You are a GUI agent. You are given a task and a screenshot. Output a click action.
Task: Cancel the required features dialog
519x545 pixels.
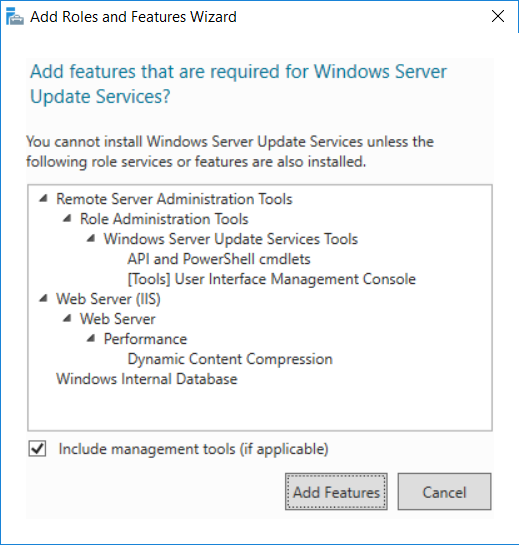coord(444,491)
